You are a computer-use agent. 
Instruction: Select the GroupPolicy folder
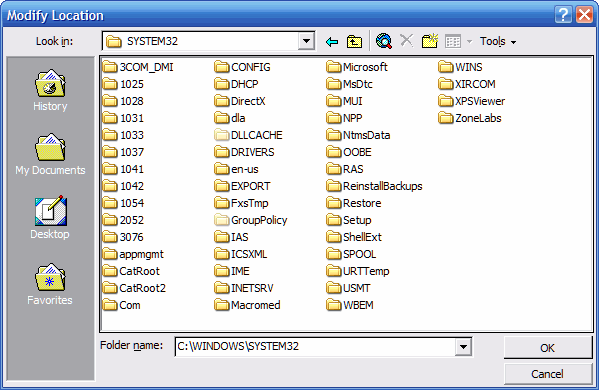[251, 220]
